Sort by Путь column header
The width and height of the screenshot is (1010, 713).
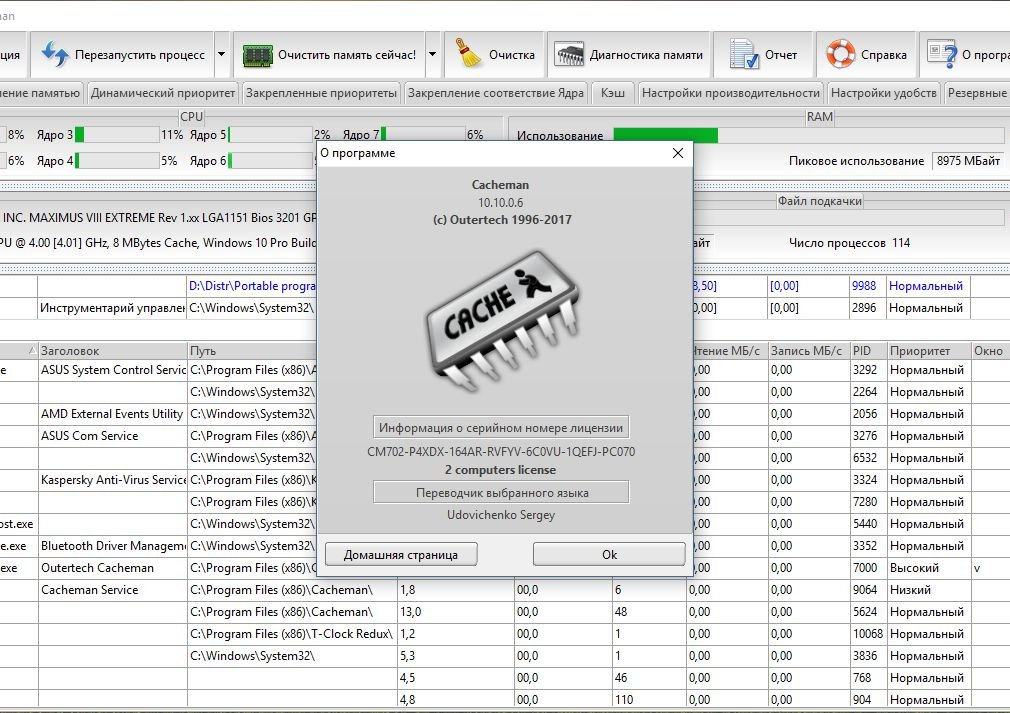point(252,351)
